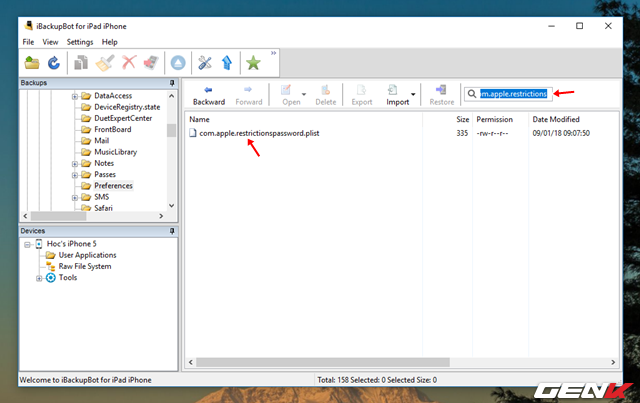
Task: Click the duplicate backup pages icon
Action: pos(81,63)
